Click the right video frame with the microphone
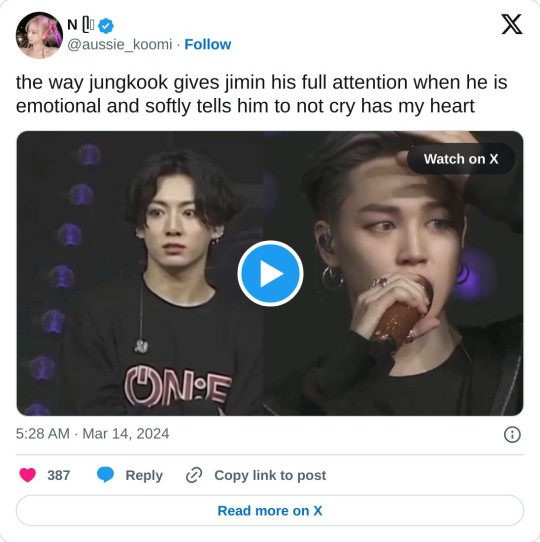 click(393, 273)
